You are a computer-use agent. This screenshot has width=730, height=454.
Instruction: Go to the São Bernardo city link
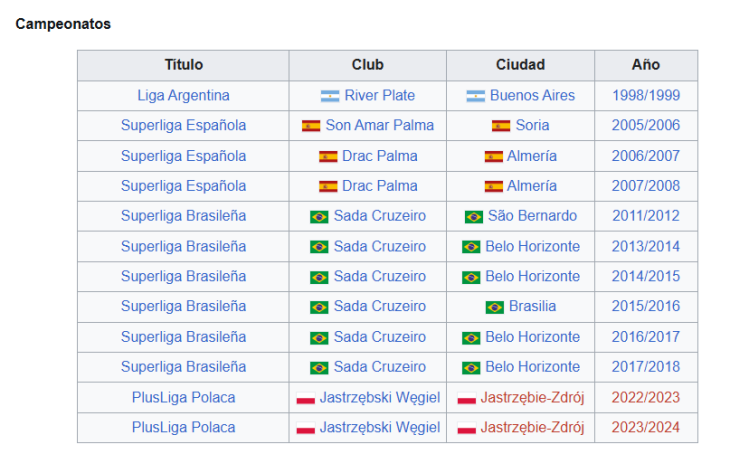pyautogui.click(x=532, y=216)
